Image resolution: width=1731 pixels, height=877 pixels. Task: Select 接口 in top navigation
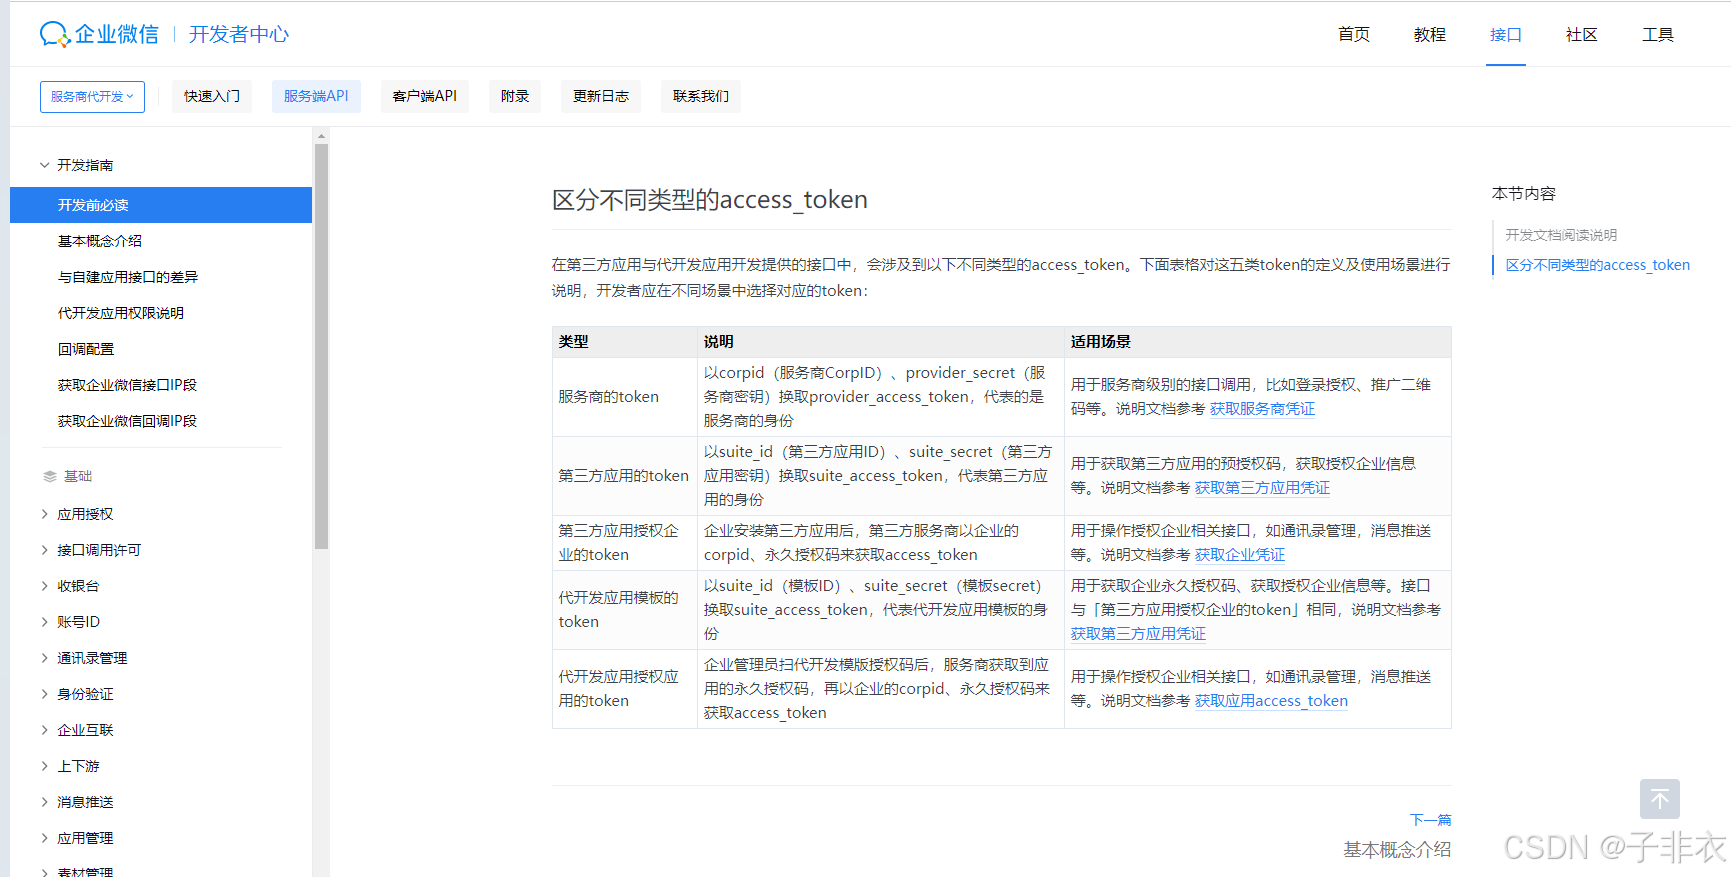coord(1506,34)
